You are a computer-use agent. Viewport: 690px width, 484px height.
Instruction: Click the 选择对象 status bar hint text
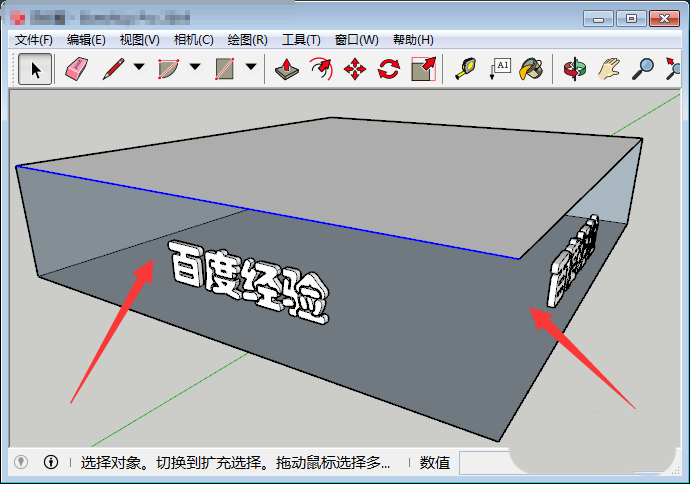[x=235, y=462]
